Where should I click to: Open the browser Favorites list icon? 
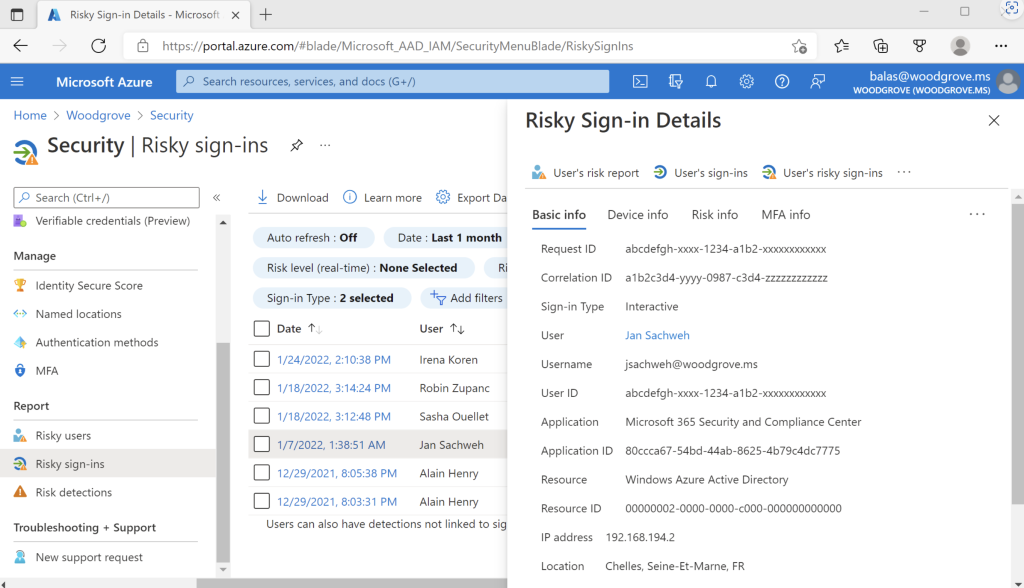coord(842,46)
